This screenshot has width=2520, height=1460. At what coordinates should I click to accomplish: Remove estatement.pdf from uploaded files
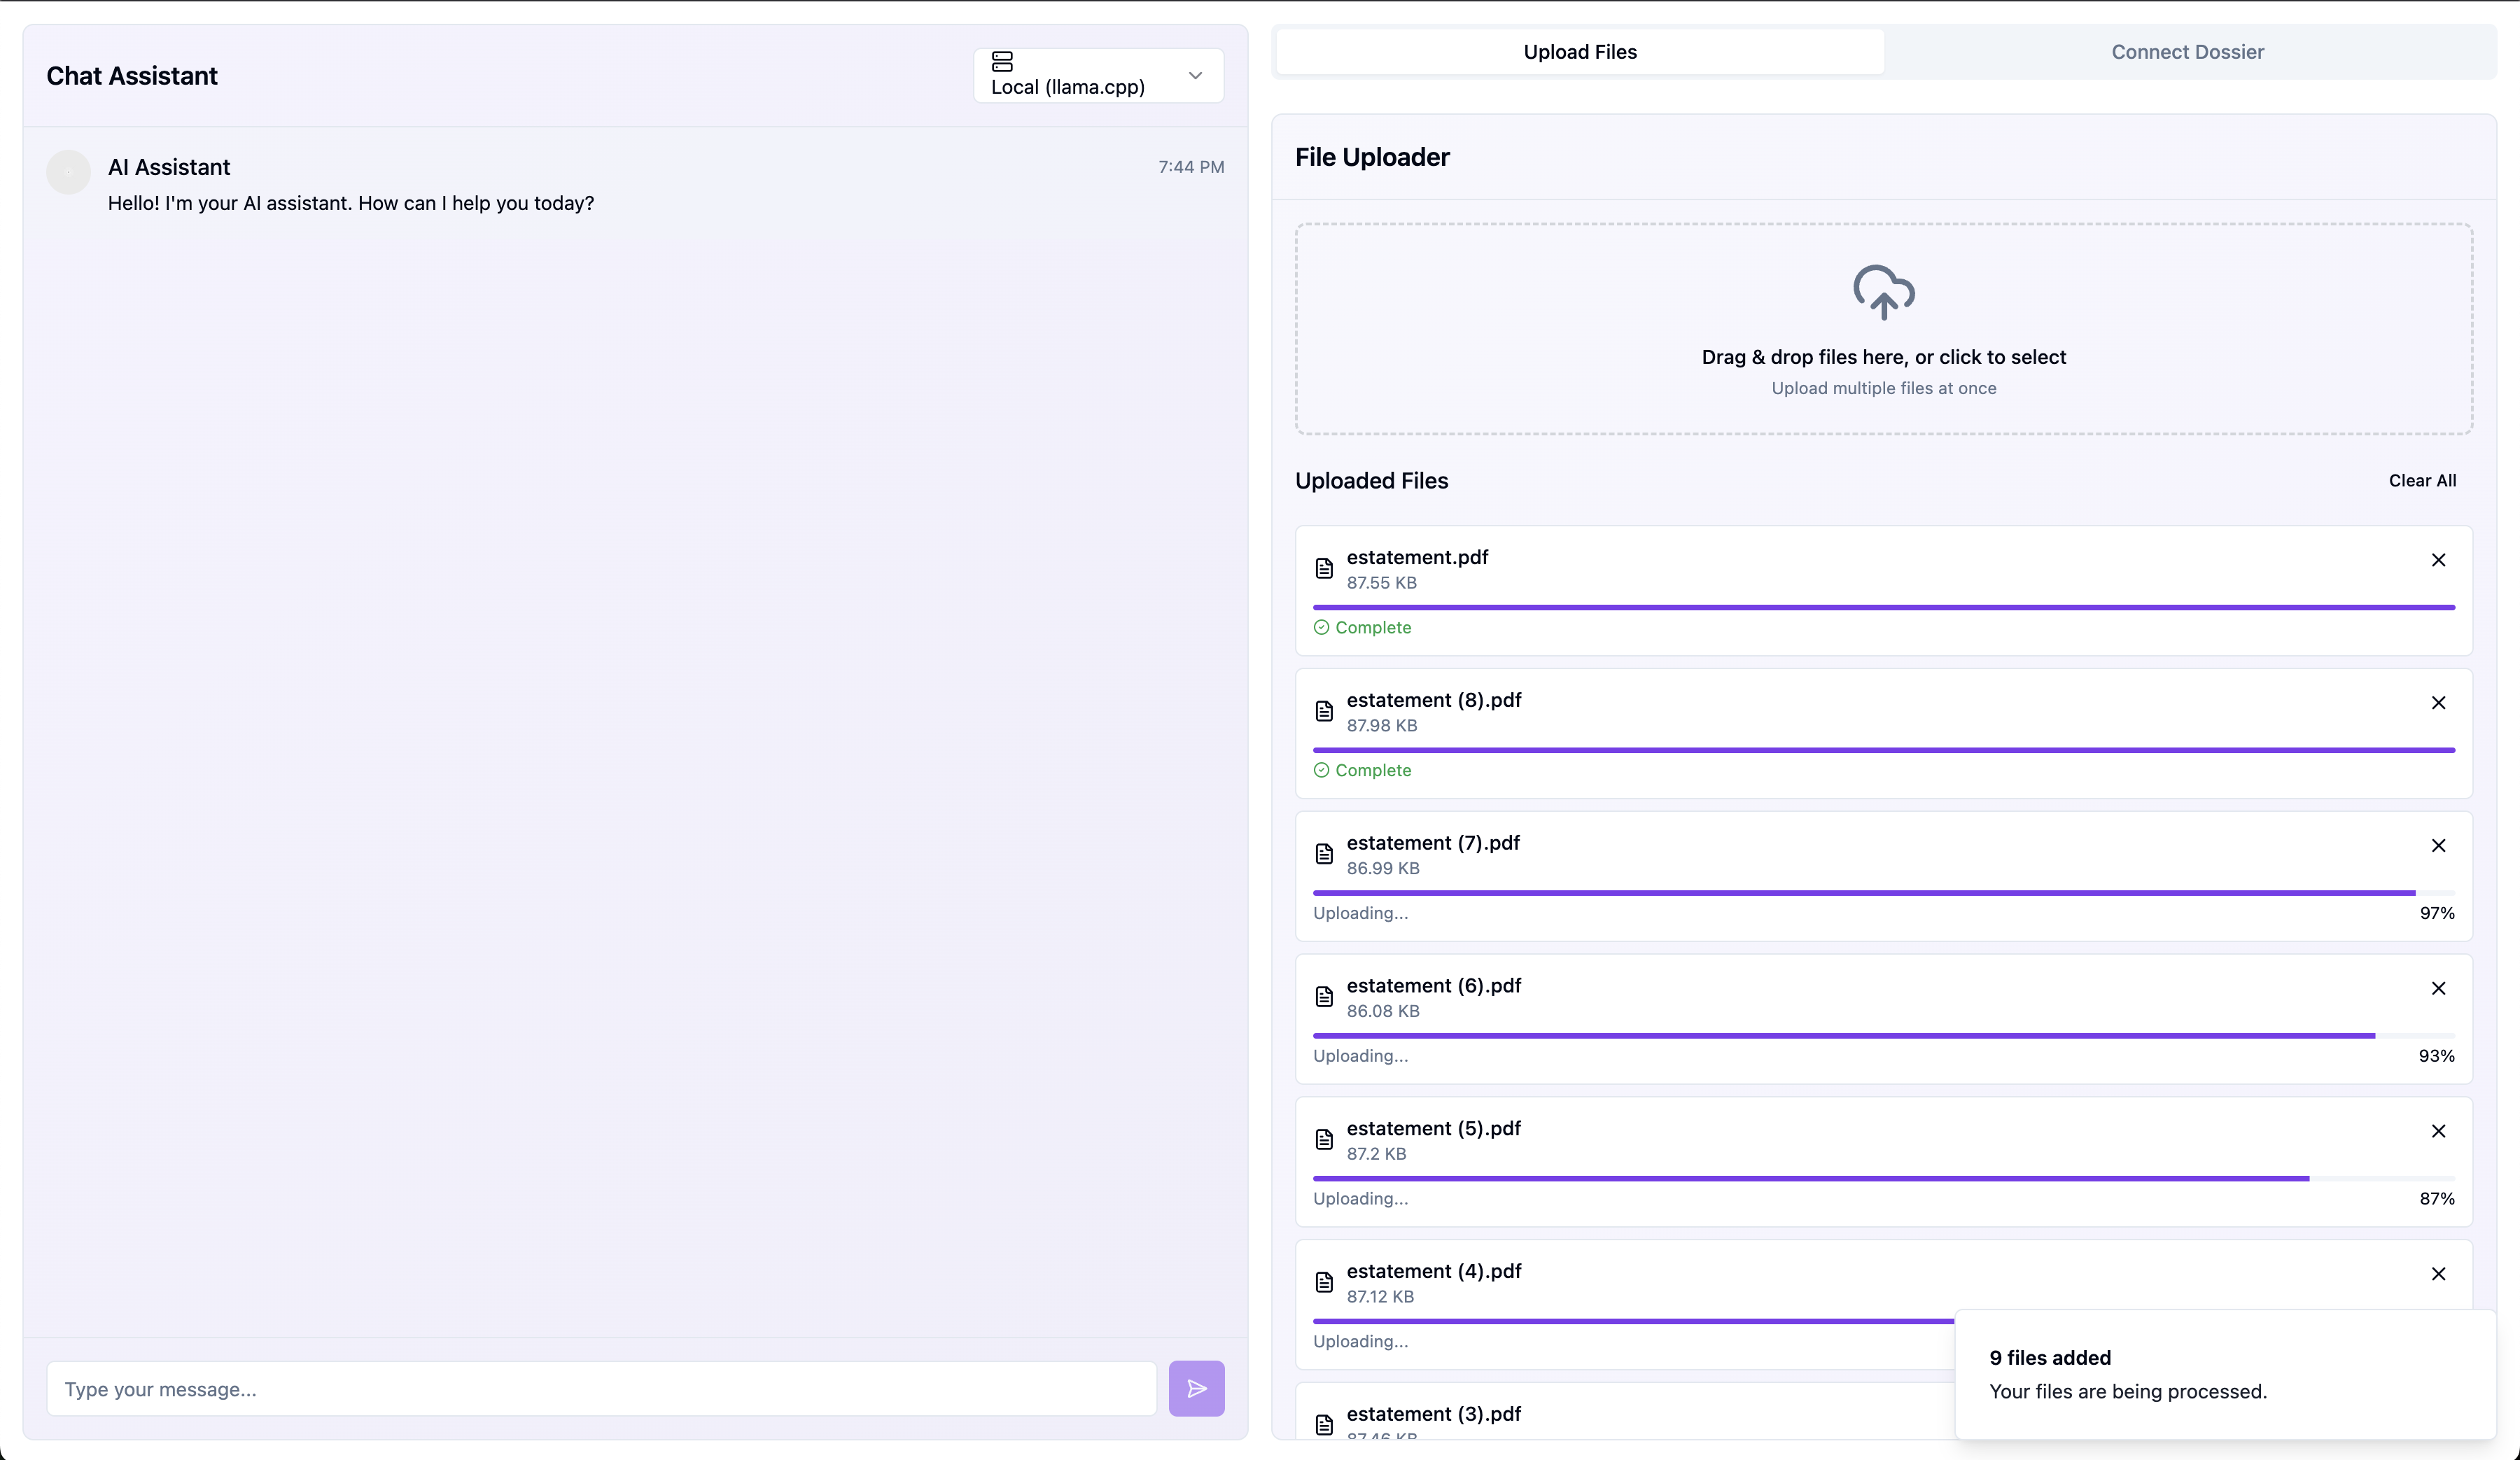point(2438,560)
